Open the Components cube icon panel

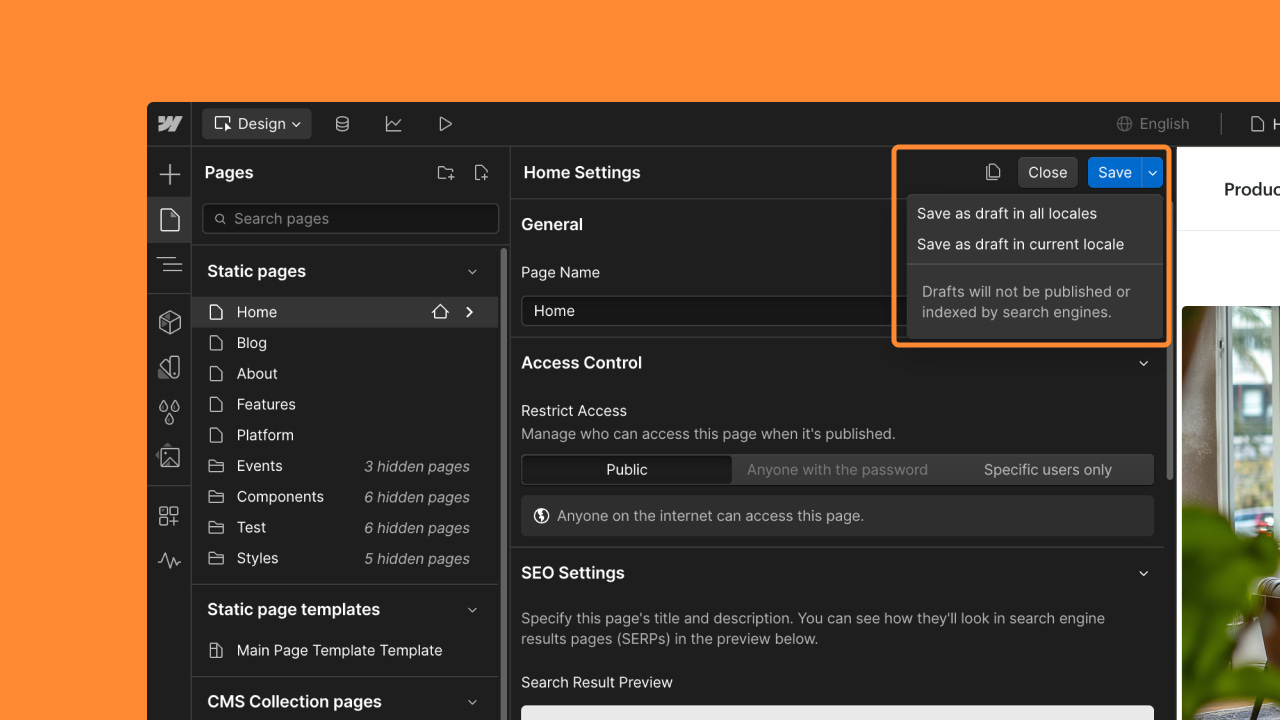coord(170,322)
